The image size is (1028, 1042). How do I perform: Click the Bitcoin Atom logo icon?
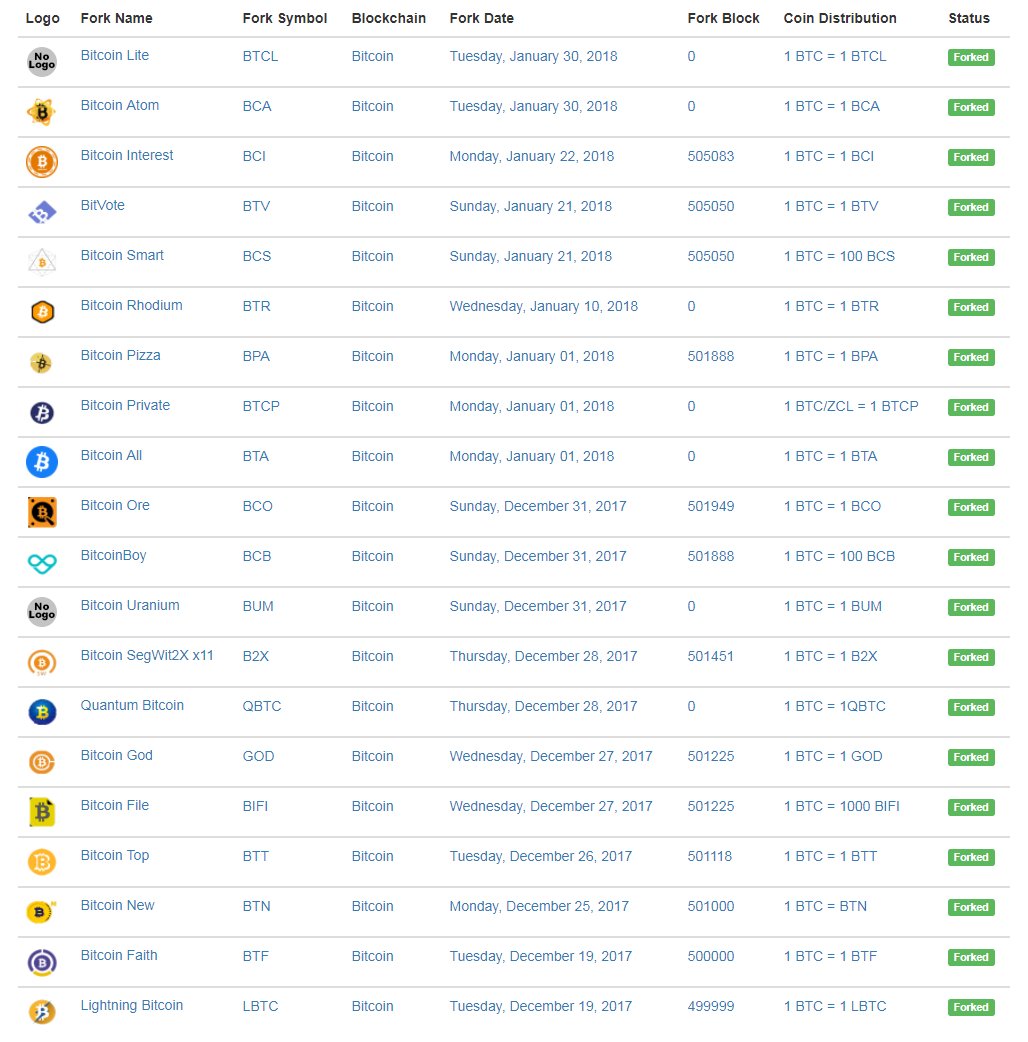[42, 112]
